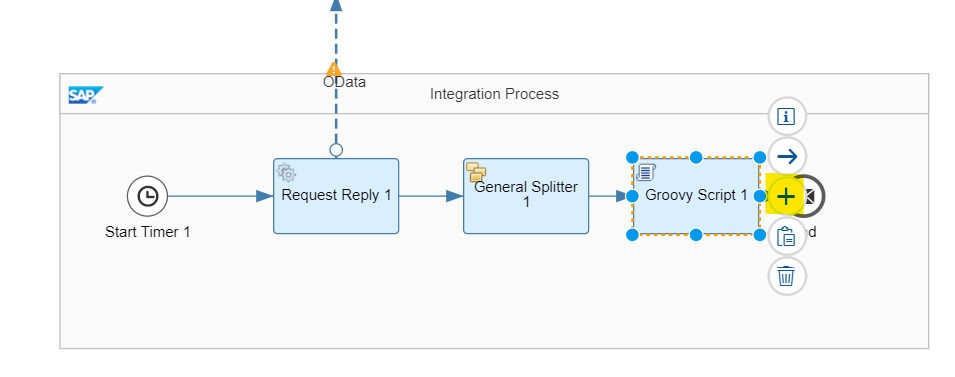
Task: Click the arrow between Request Reply and General Splitter
Action: click(431, 196)
